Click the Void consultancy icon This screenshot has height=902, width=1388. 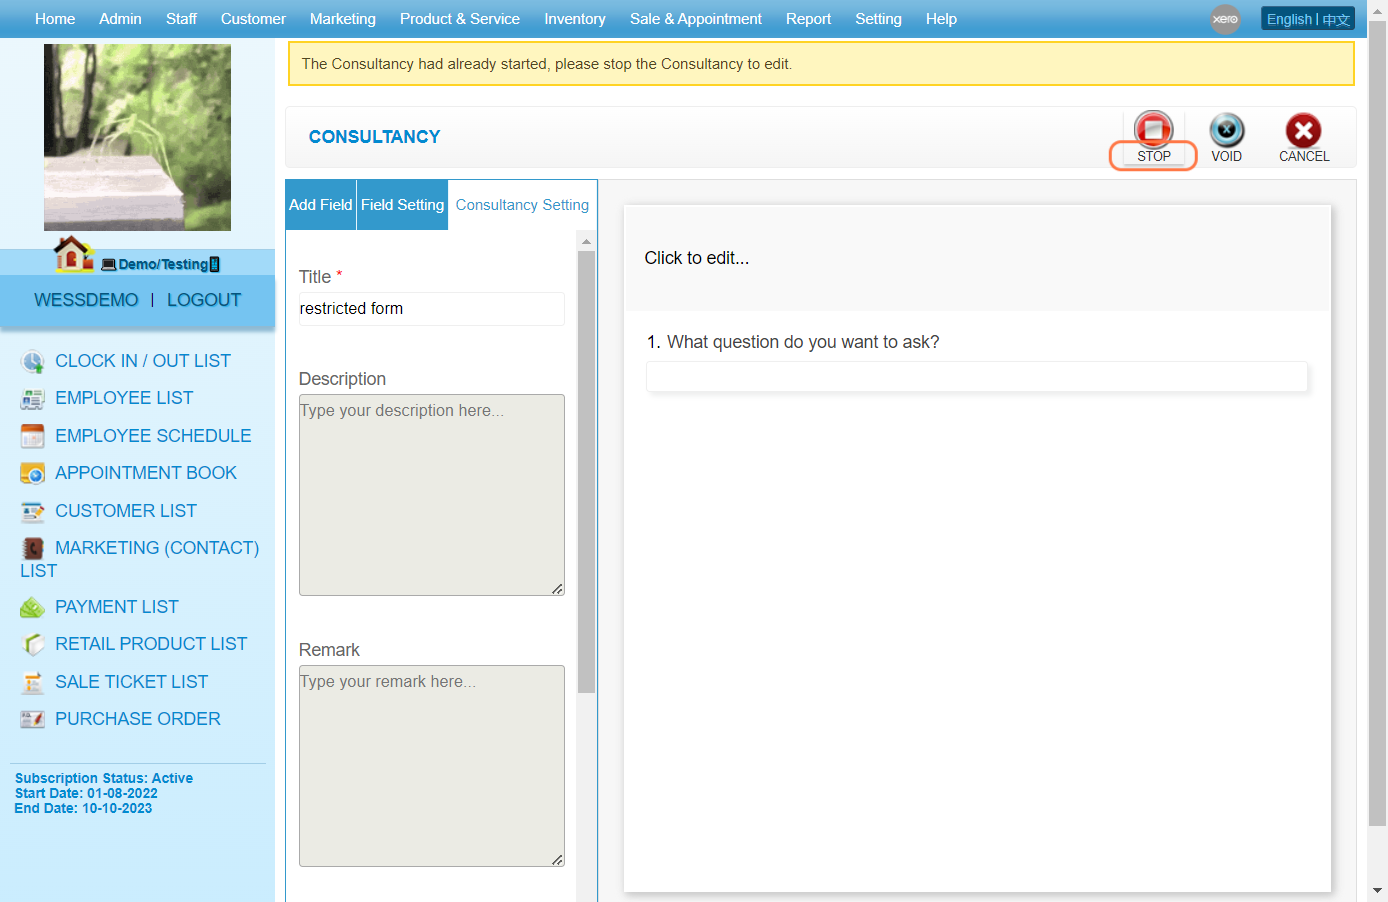coord(1227,130)
